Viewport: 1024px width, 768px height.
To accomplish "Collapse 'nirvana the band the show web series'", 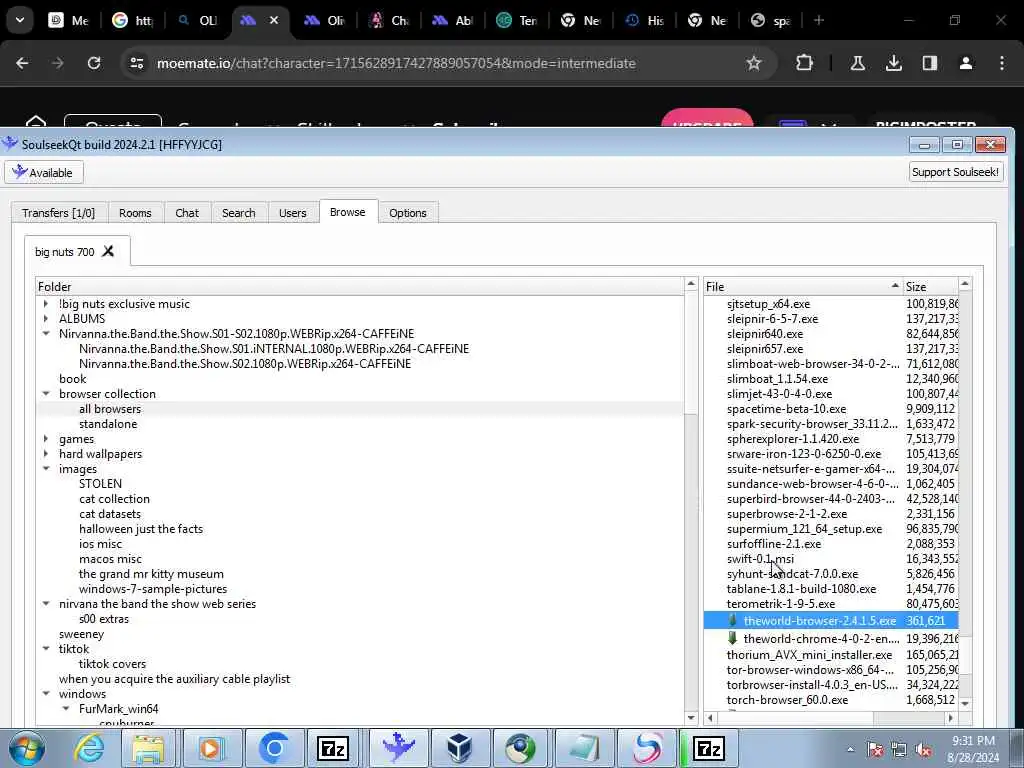I will [x=46, y=604].
